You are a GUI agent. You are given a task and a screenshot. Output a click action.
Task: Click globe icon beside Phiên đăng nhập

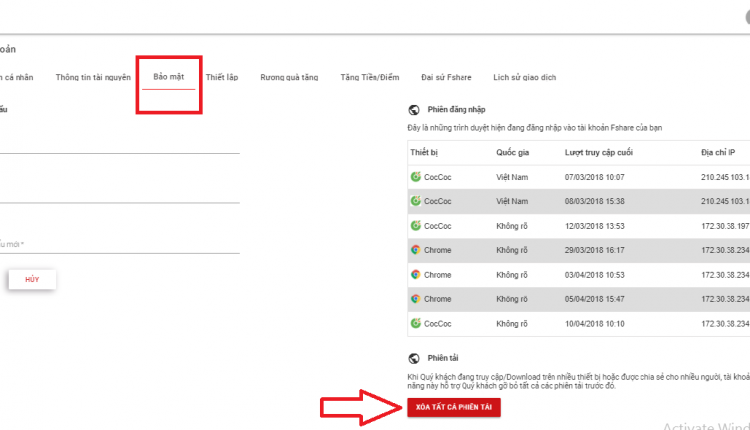coord(414,110)
